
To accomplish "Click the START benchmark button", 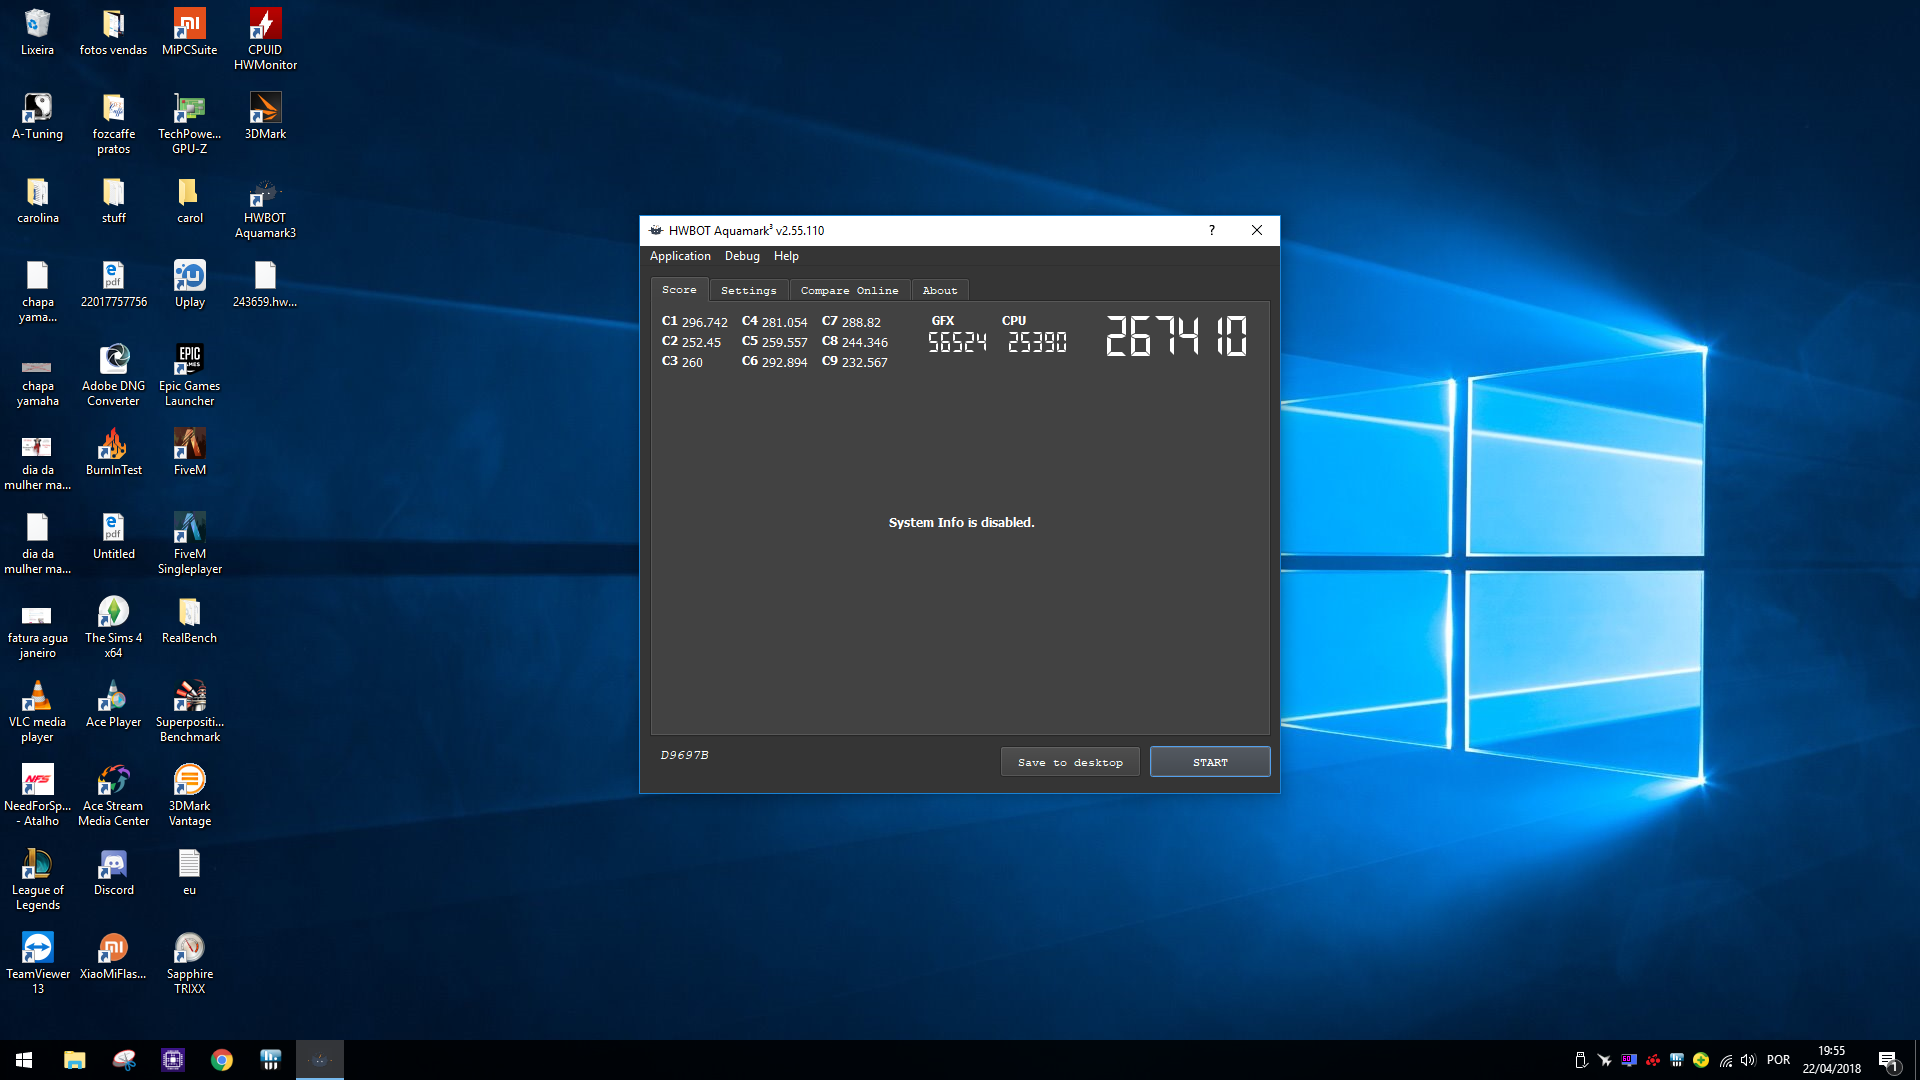I will (1210, 762).
